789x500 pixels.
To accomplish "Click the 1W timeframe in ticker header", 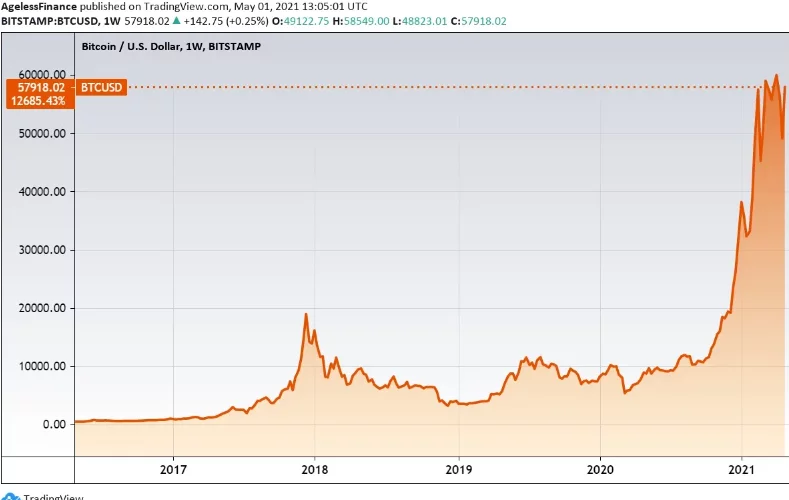I will 112,19.
